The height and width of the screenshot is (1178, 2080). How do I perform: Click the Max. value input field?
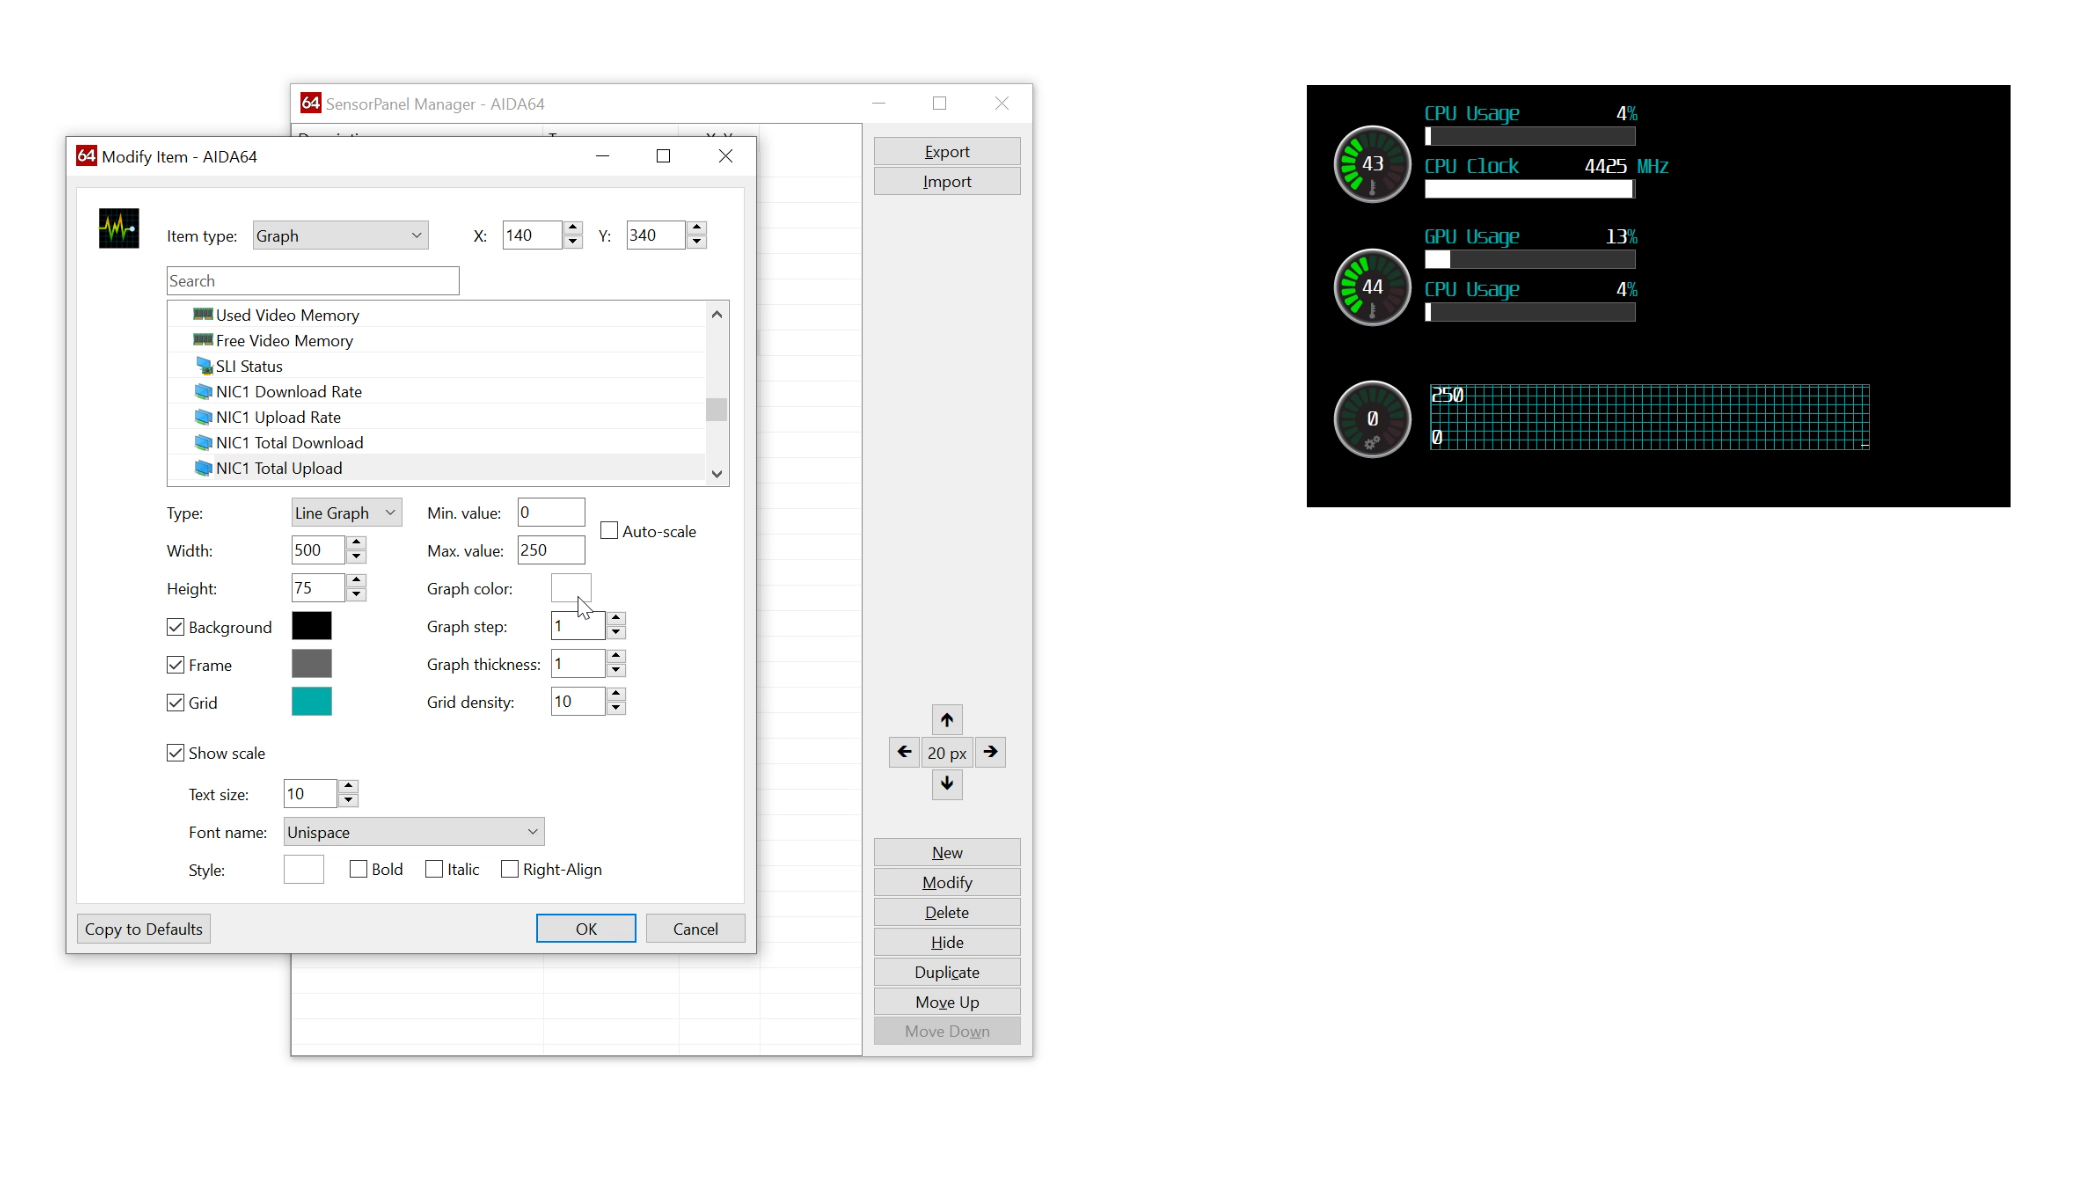coord(551,550)
